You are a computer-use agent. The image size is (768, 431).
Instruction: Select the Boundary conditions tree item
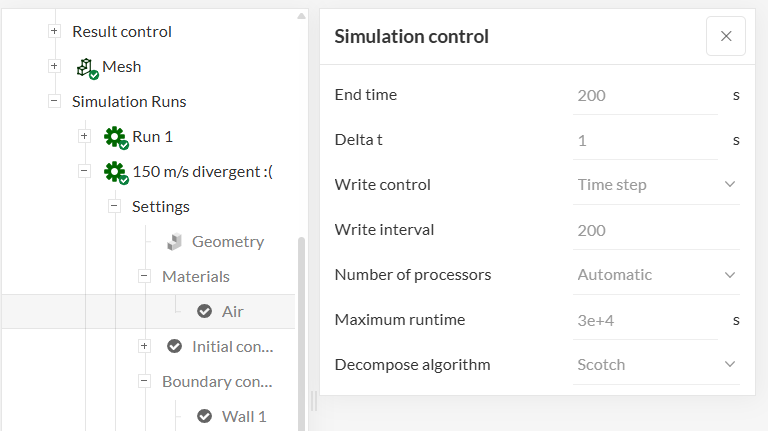click(217, 382)
